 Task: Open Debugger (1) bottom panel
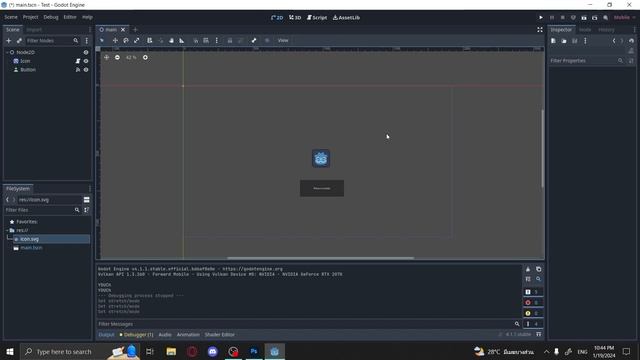(136, 335)
